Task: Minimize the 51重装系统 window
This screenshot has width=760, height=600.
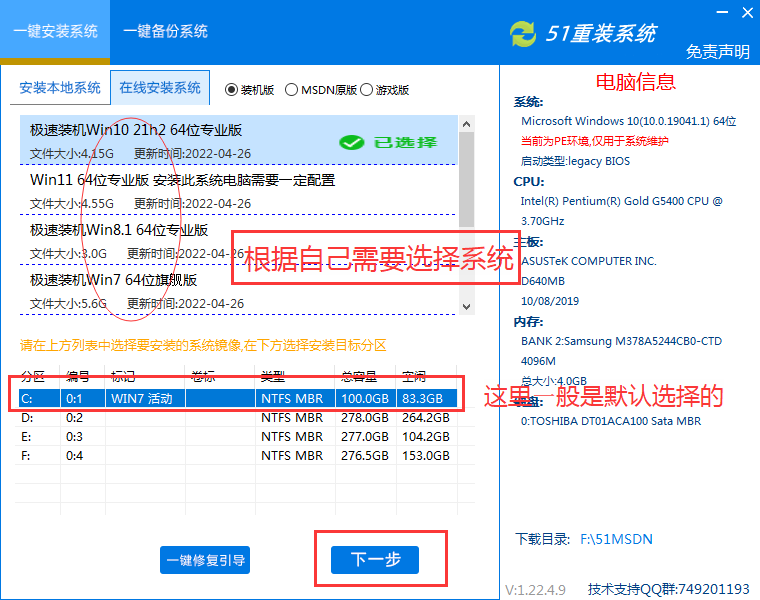Action: (x=722, y=12)
